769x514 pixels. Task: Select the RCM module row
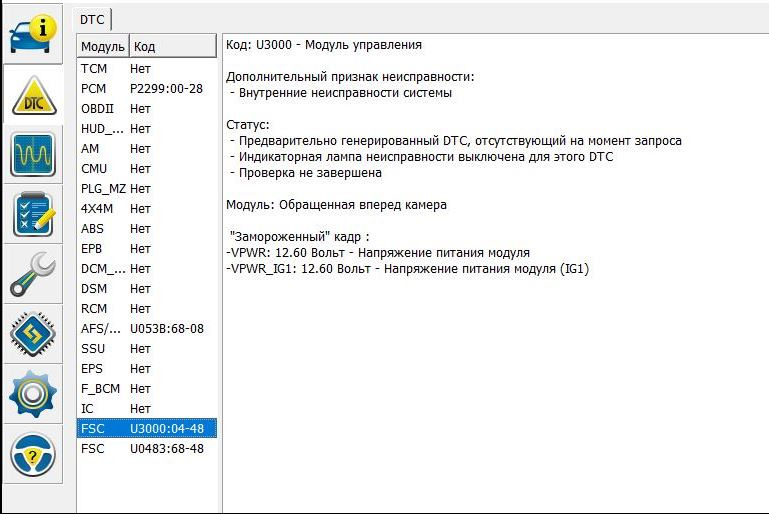pyautogui.click(x=147, y=308)
